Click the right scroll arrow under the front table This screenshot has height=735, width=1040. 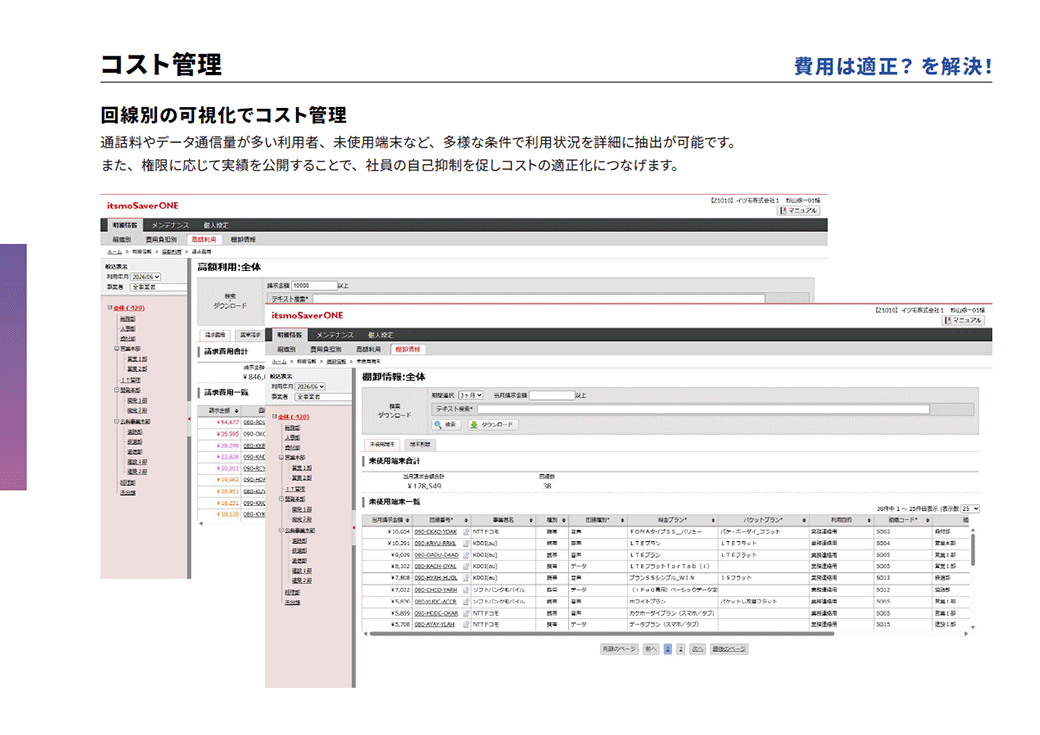(966, 634)
